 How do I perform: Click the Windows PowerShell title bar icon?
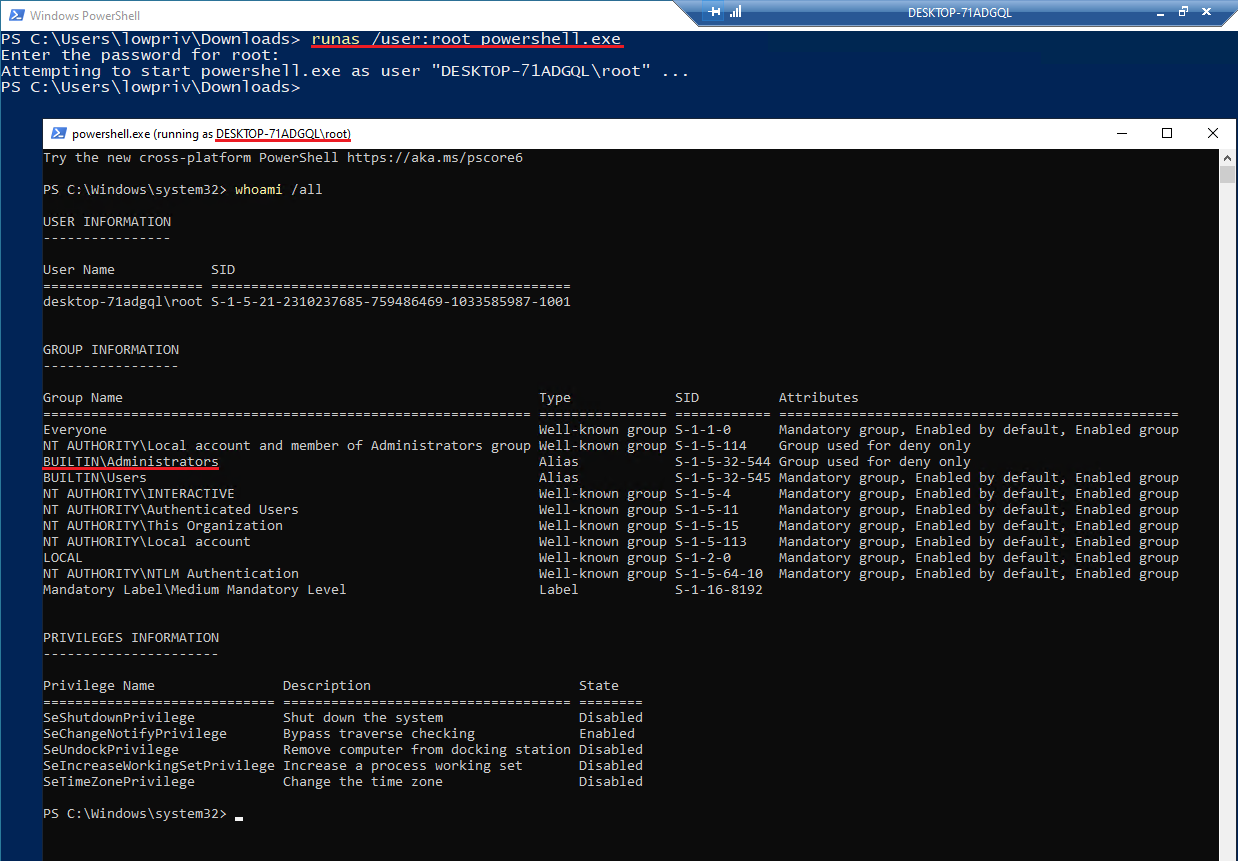click(x=15, y=15)
